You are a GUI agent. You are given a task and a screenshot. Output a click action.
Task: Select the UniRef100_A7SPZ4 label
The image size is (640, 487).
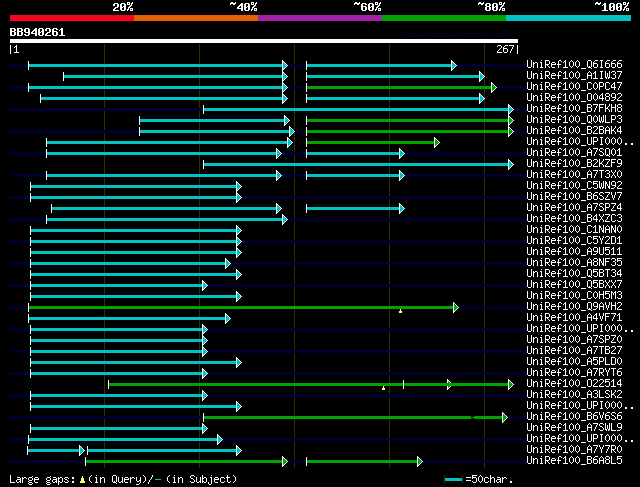574,208
